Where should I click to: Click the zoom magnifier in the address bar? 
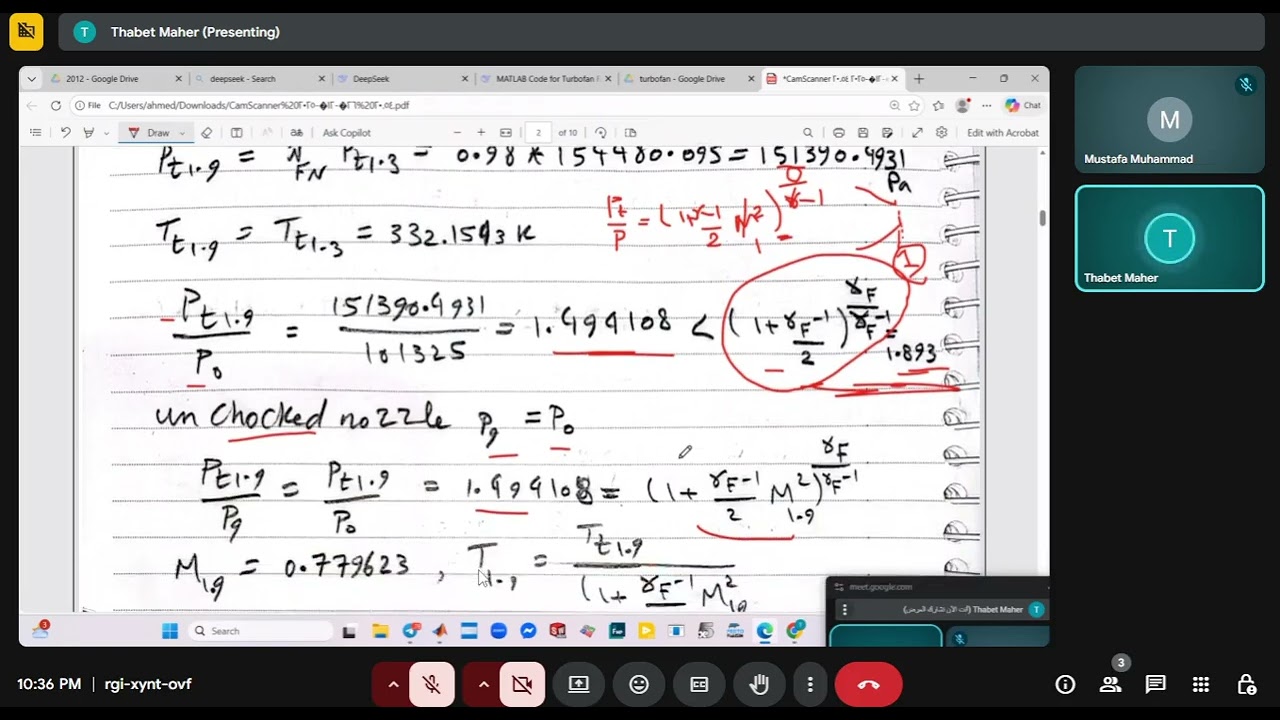tap(895, 105)
